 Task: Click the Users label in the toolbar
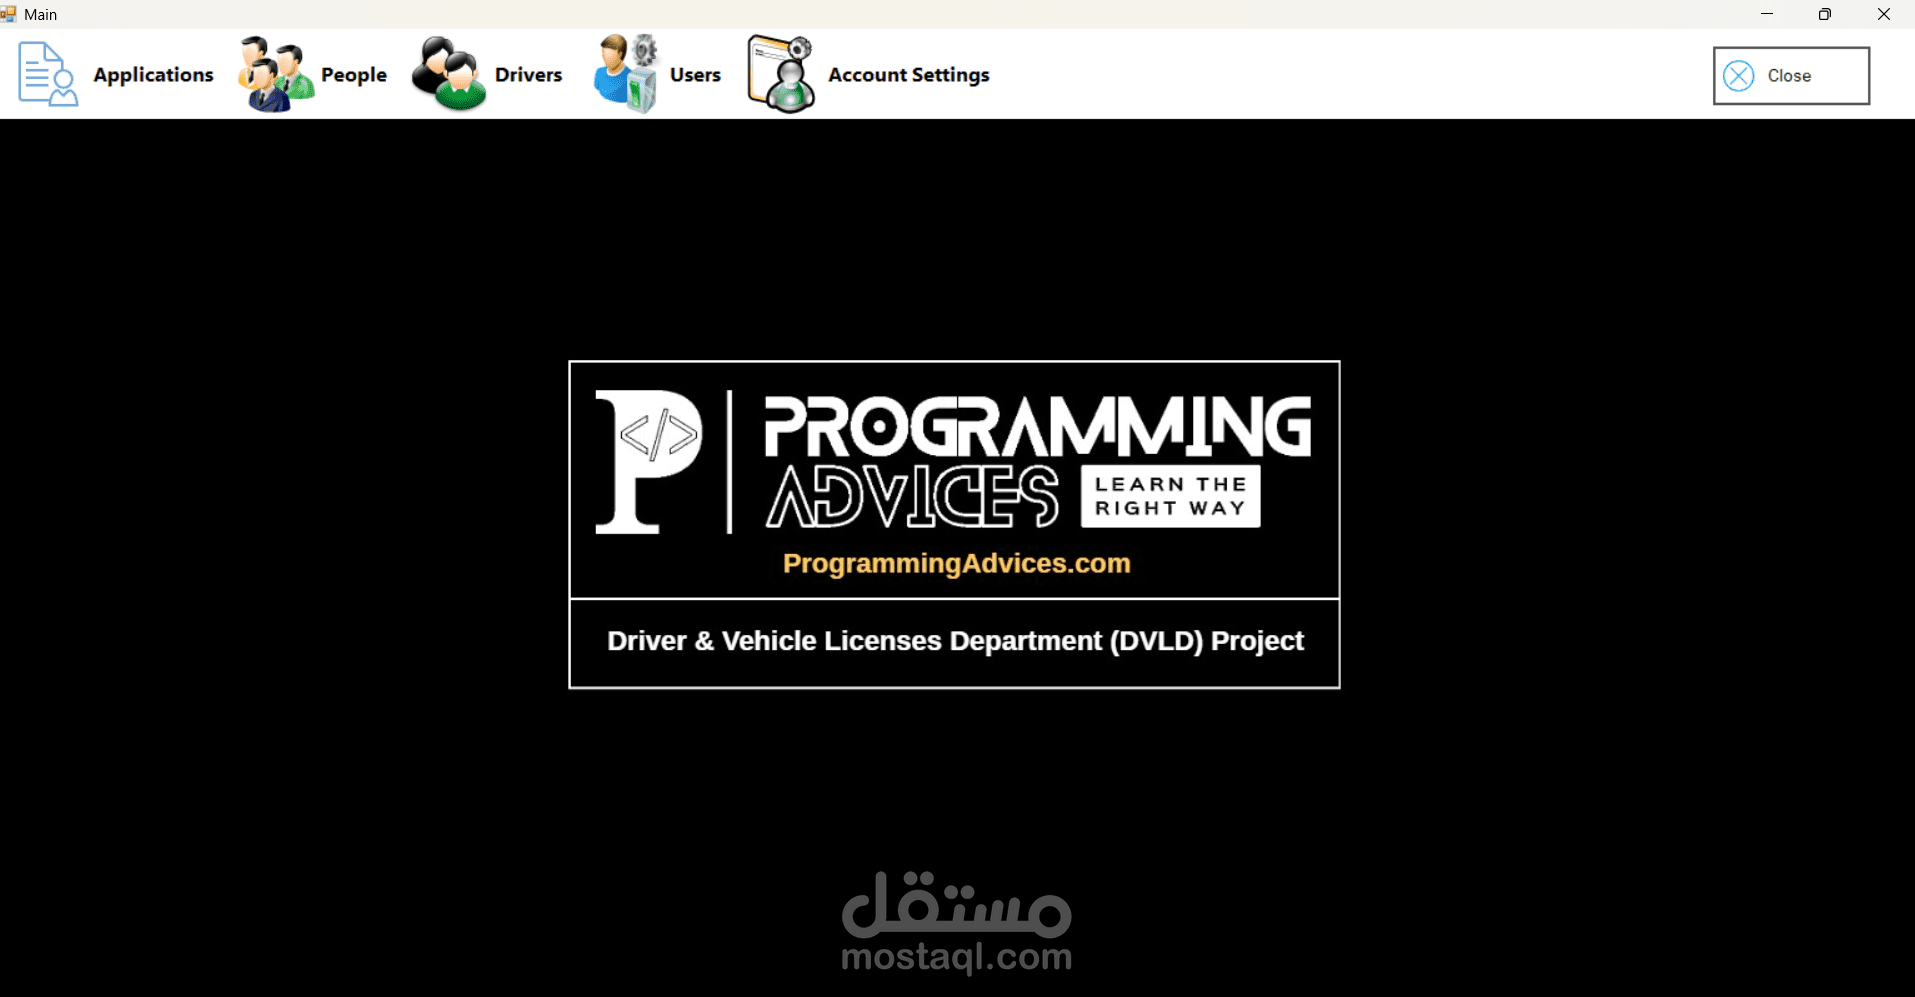click(695, 74)
